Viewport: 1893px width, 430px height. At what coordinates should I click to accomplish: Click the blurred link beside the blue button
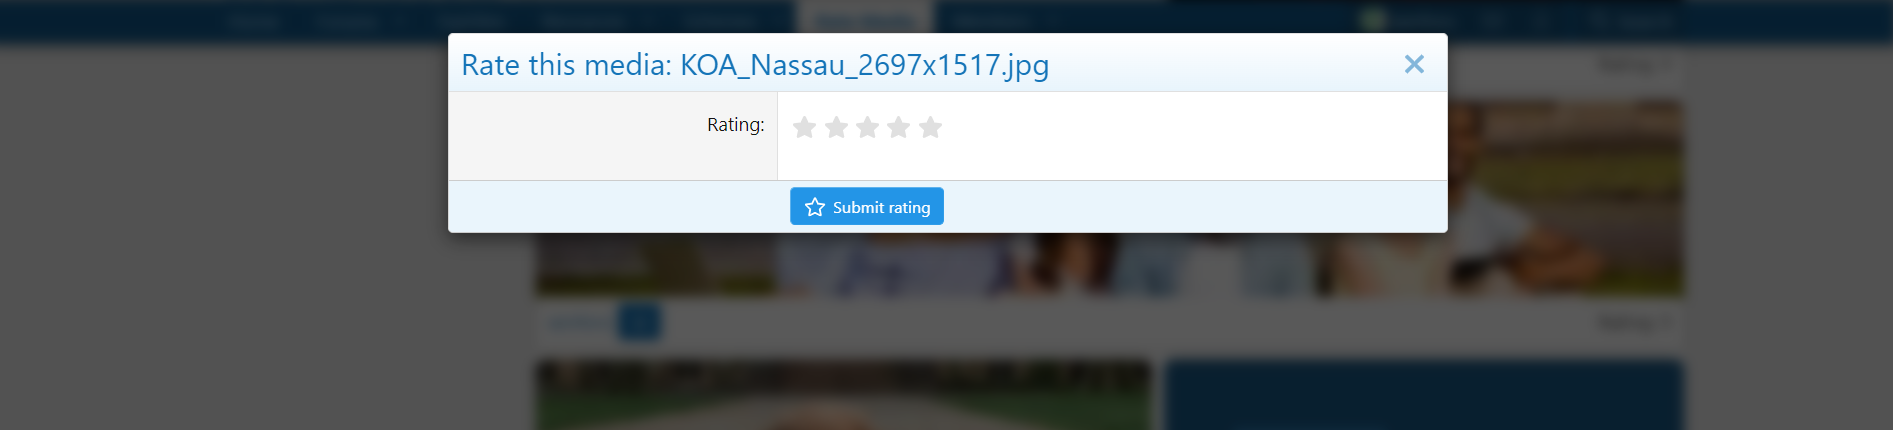click(x=580, y=322)
